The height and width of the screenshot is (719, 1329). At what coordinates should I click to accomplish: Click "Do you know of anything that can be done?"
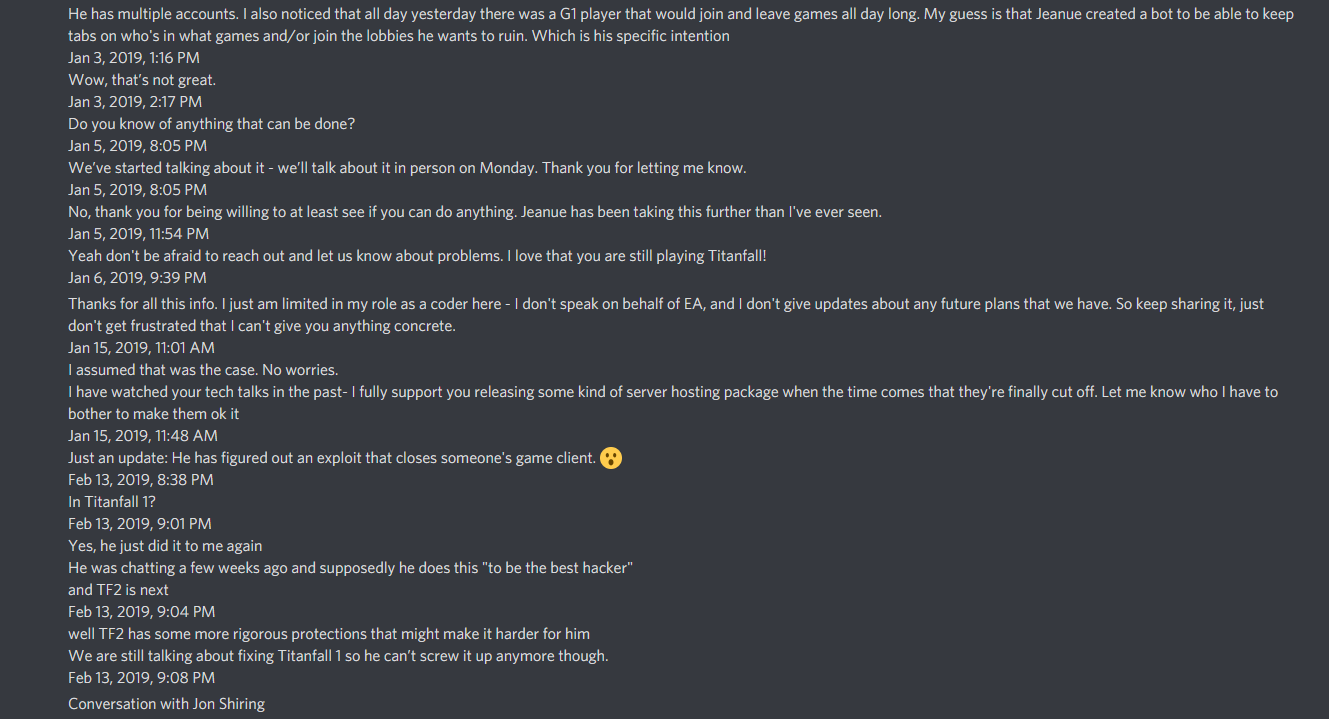[x=212, y=124]
